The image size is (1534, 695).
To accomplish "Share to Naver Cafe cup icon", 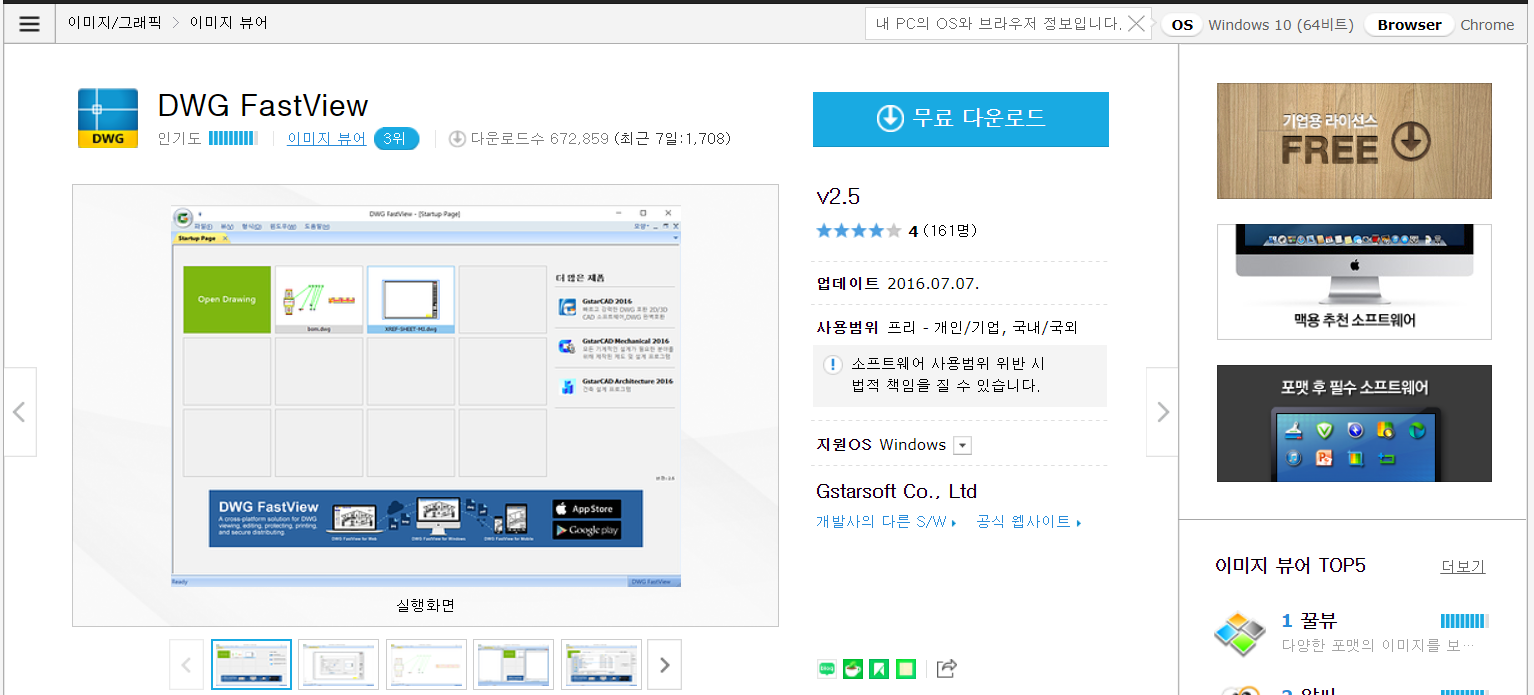I will point(853,668).
